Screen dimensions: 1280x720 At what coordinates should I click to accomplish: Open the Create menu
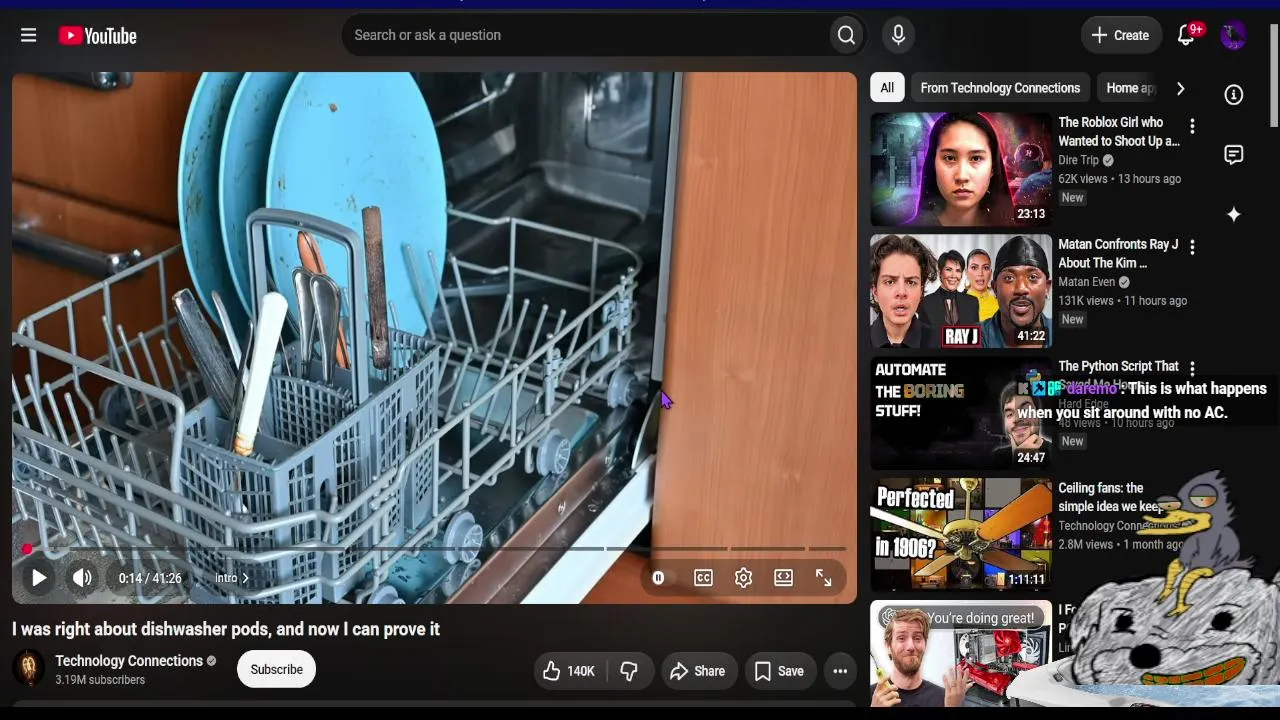coord(1121,35)
